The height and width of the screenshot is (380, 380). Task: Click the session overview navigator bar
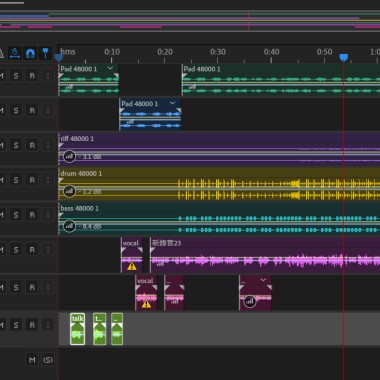(x=190, y=21)
